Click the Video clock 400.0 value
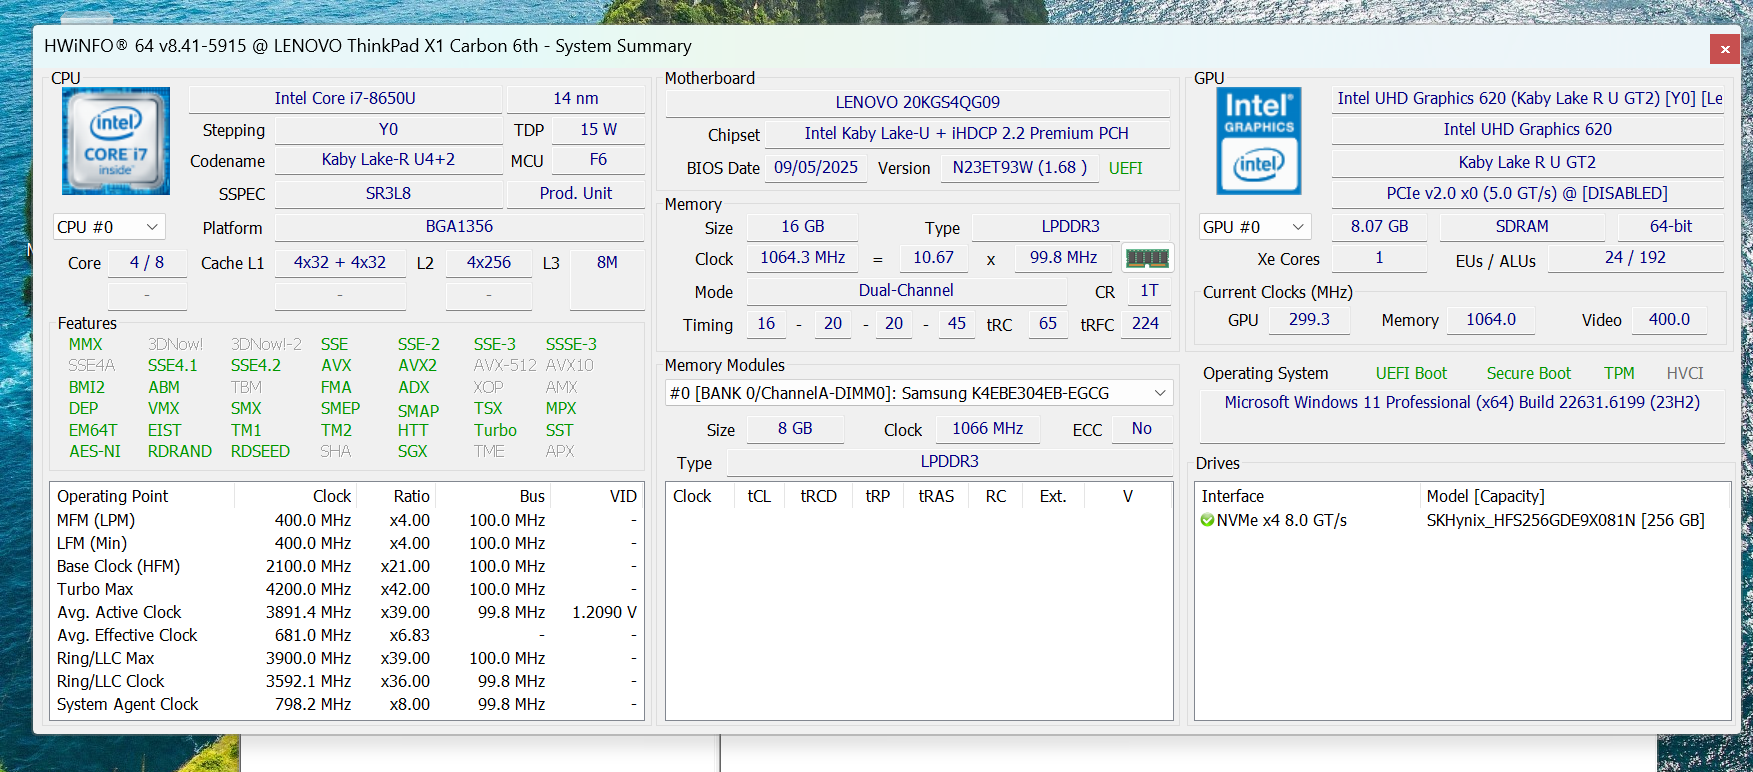This screenshot has width=1753, height=772. pyautogui.click(x=1669, y=319)
